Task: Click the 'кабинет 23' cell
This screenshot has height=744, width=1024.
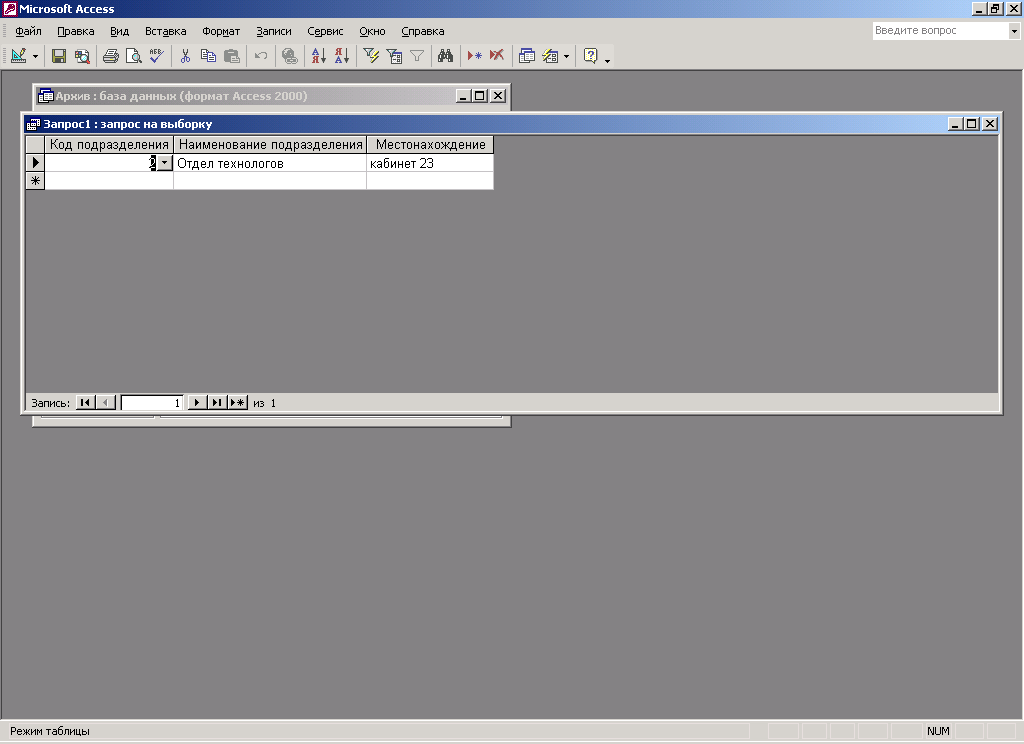Action: pos(430,163)
